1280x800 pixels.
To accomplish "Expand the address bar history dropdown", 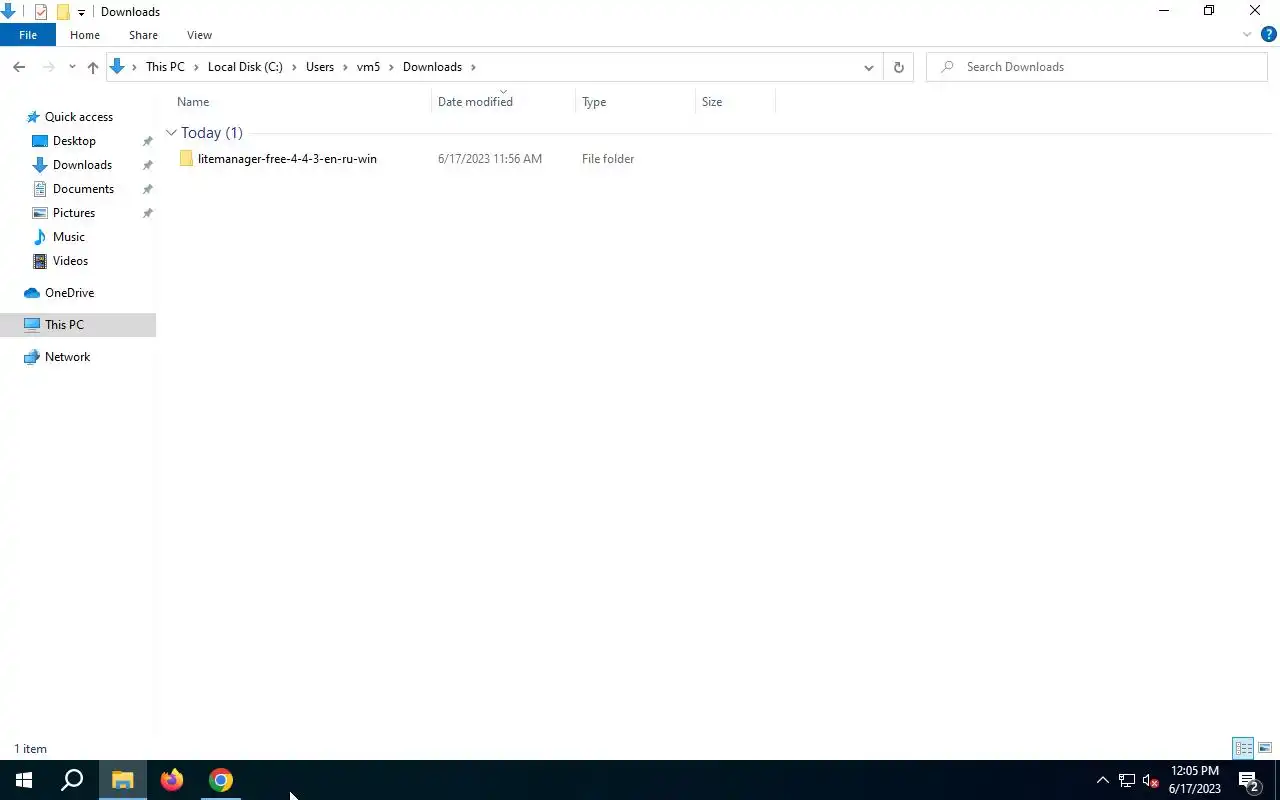I will coord(868,67).
